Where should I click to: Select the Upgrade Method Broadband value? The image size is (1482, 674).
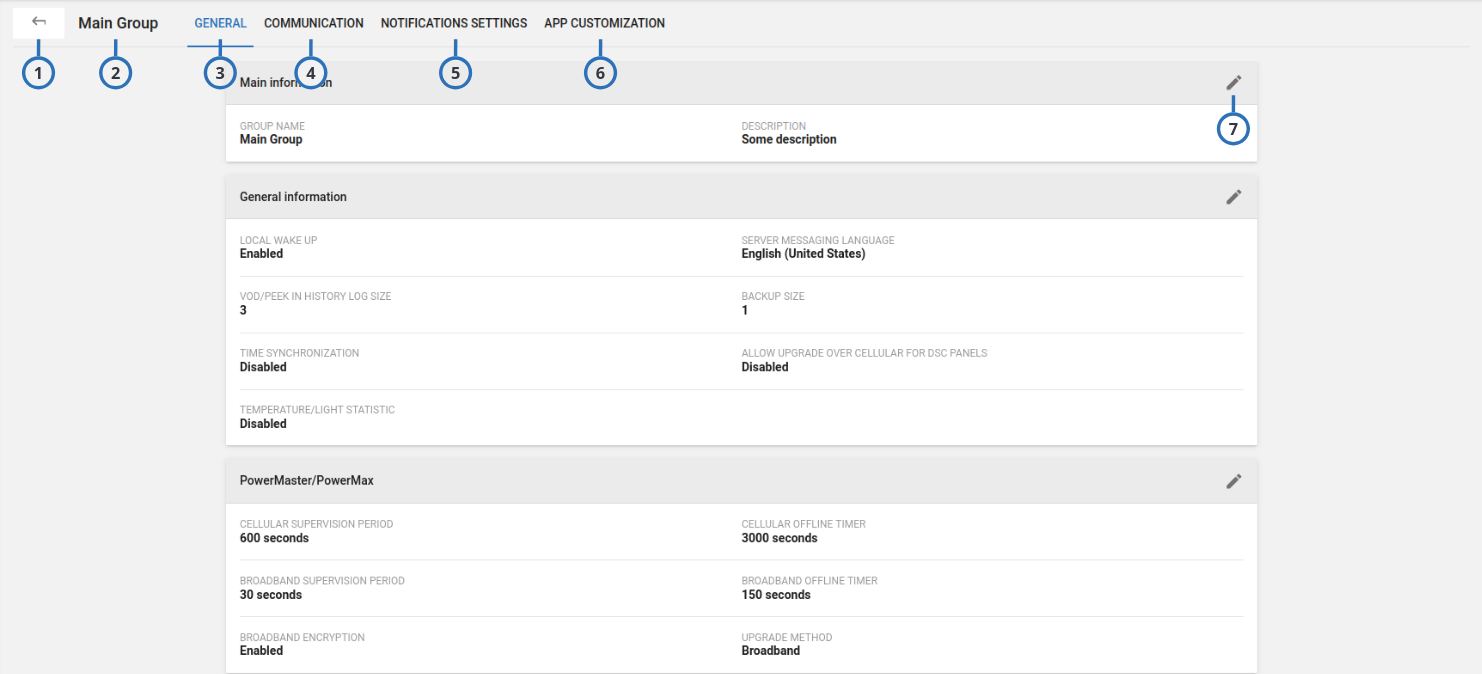pyautogui.click(x=770, y=651)
